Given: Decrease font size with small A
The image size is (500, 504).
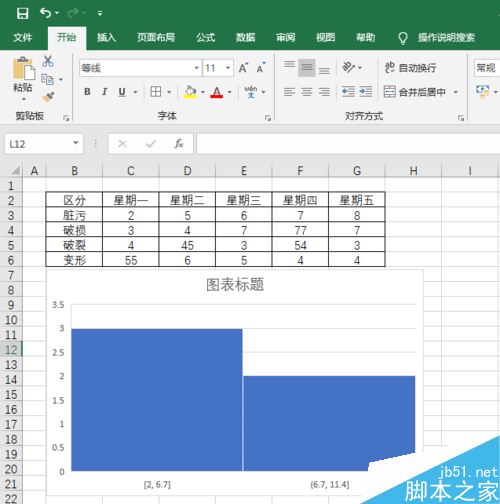Looking at the screenshot, I should 261,68.
